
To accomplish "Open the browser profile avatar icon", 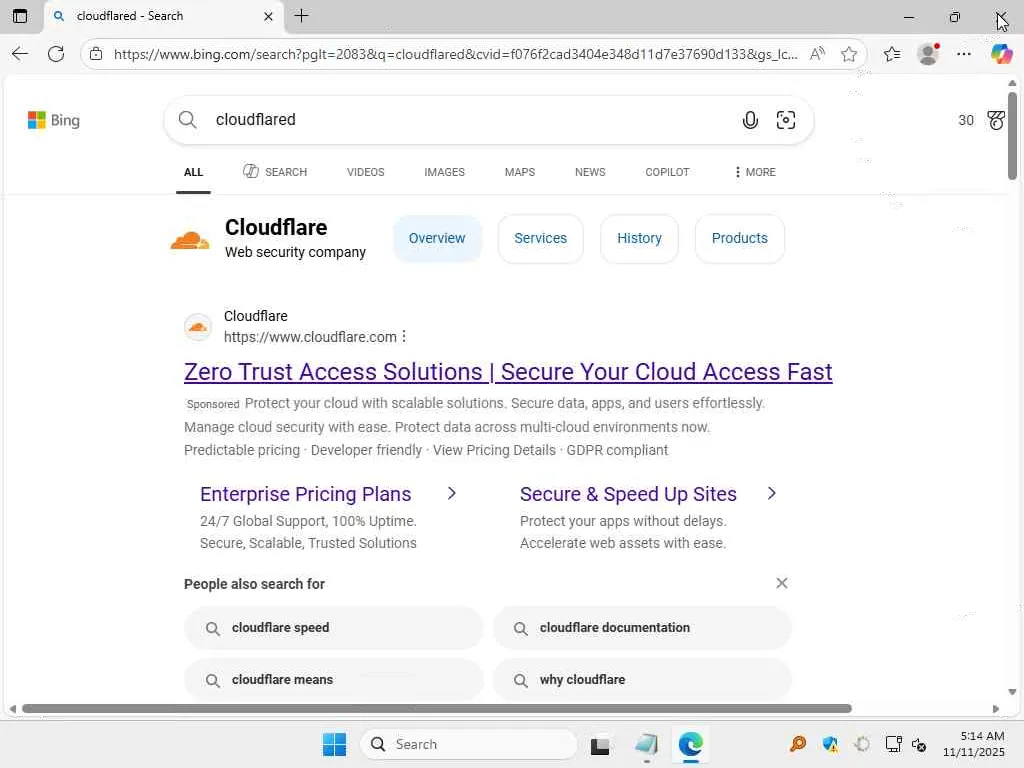I will click(x=928, y=54).
